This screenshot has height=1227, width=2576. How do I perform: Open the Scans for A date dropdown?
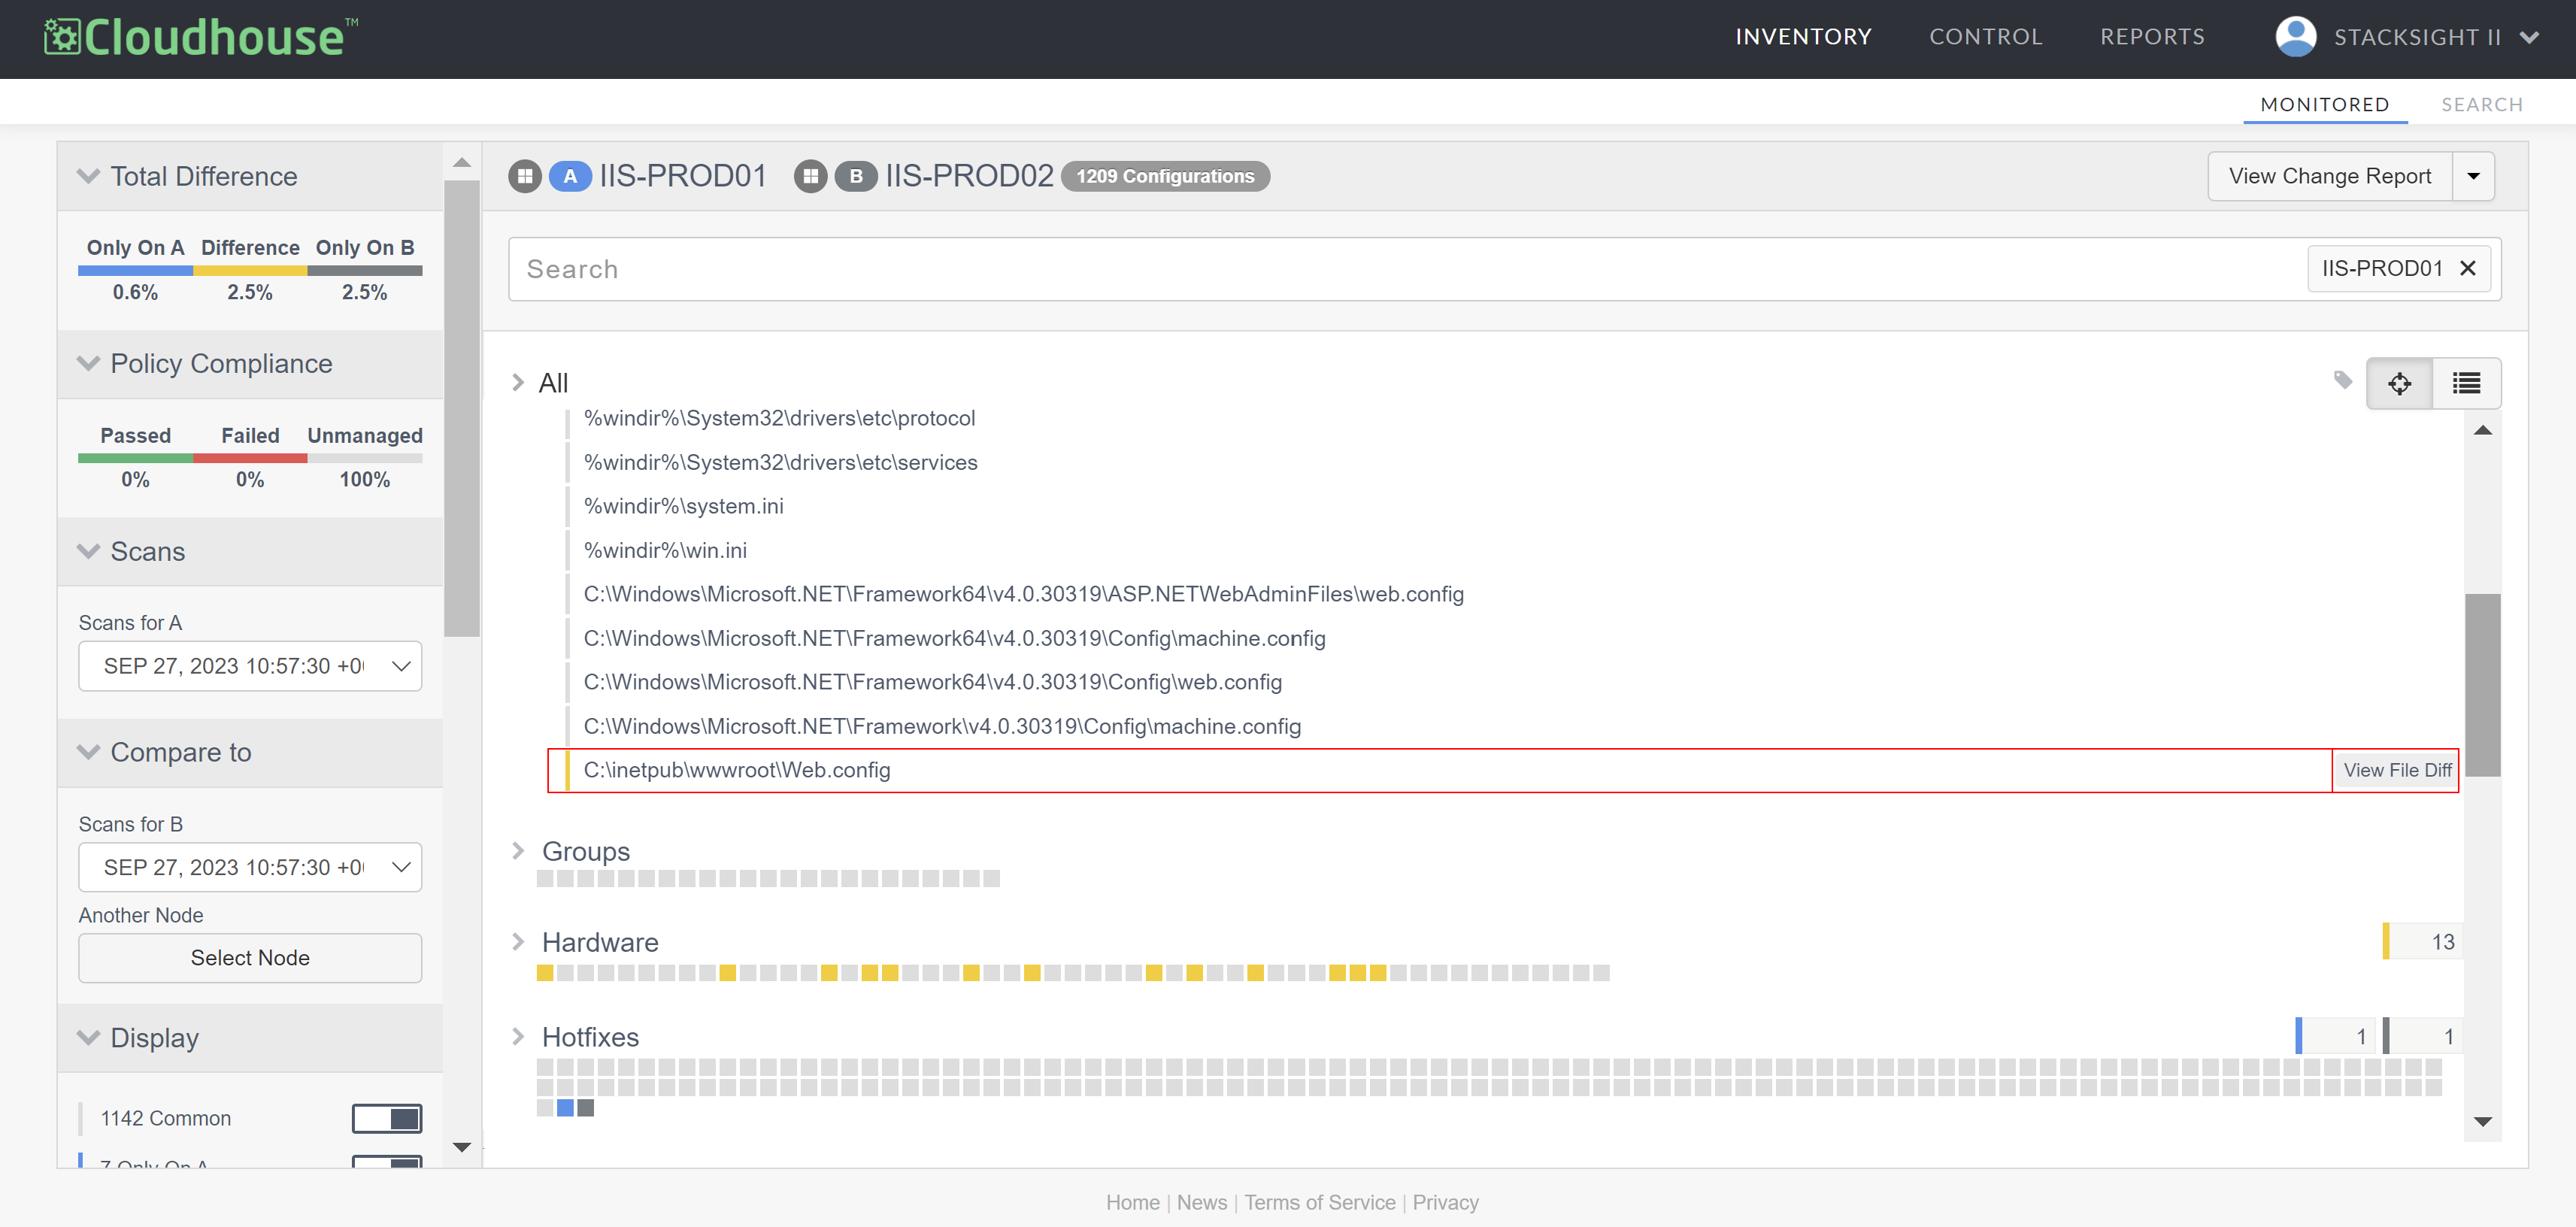250,666
